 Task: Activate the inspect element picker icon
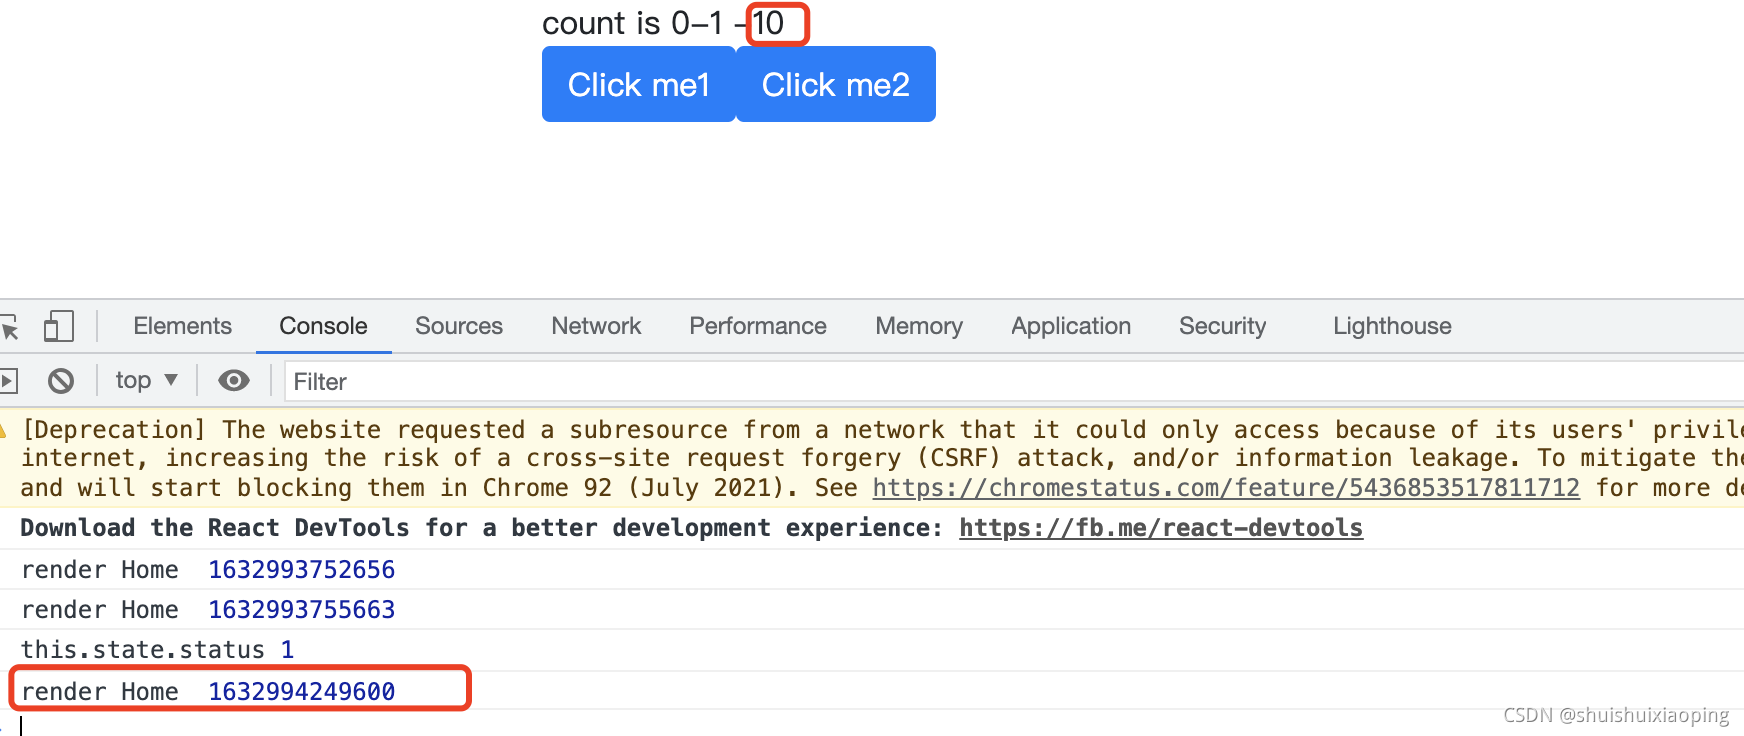(x=9, y=327)
